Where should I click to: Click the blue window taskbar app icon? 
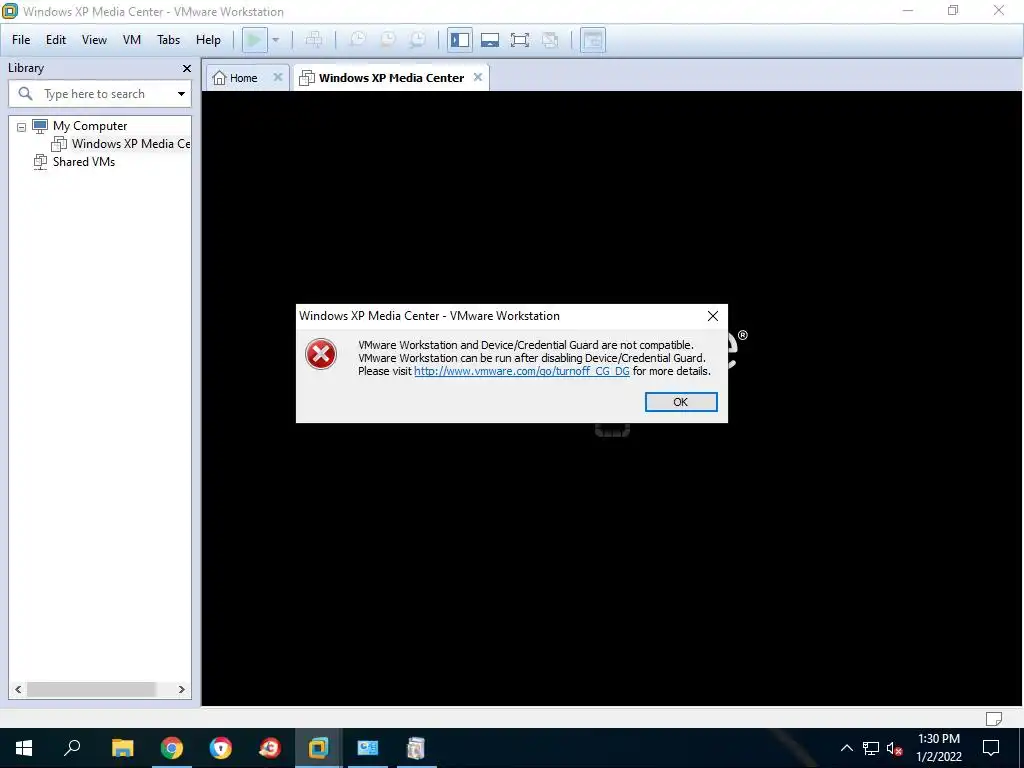368,748
